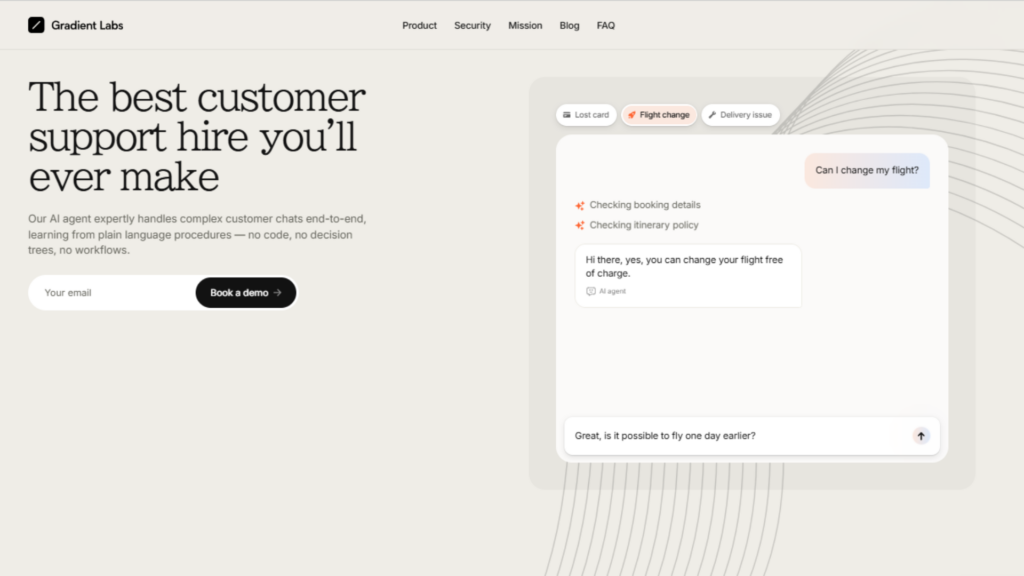This screenshot has height=576, width=1024.
Task: Click the arrow icon in Book a demo
Action: (278, 293)
